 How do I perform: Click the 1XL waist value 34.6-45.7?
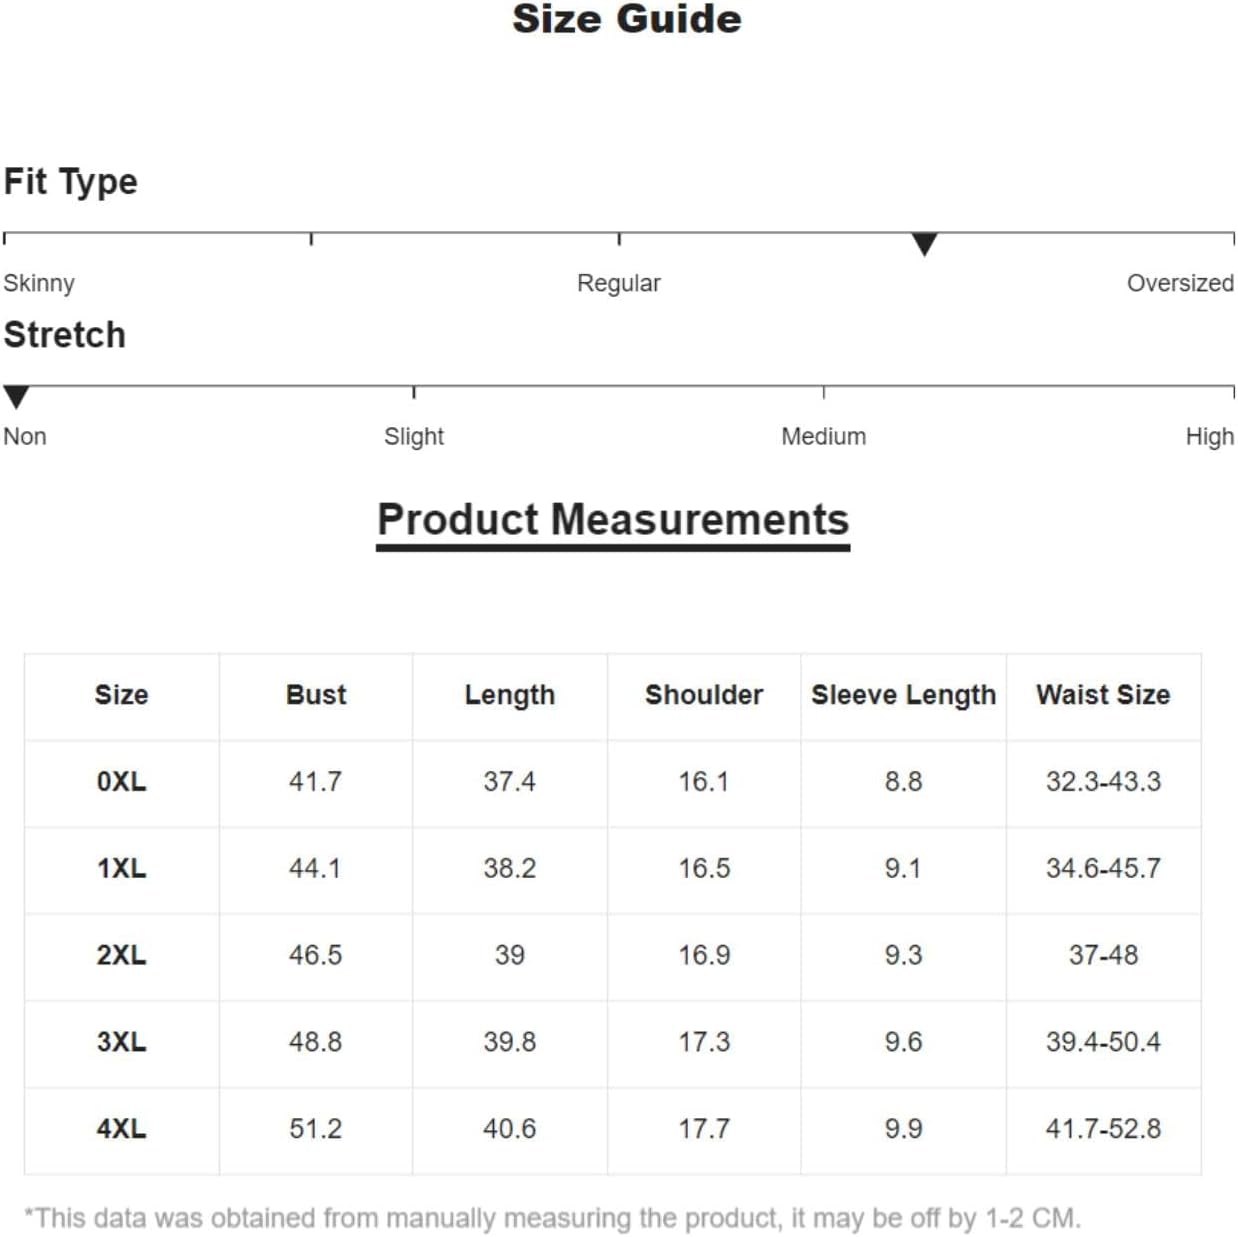[1103, 868]
